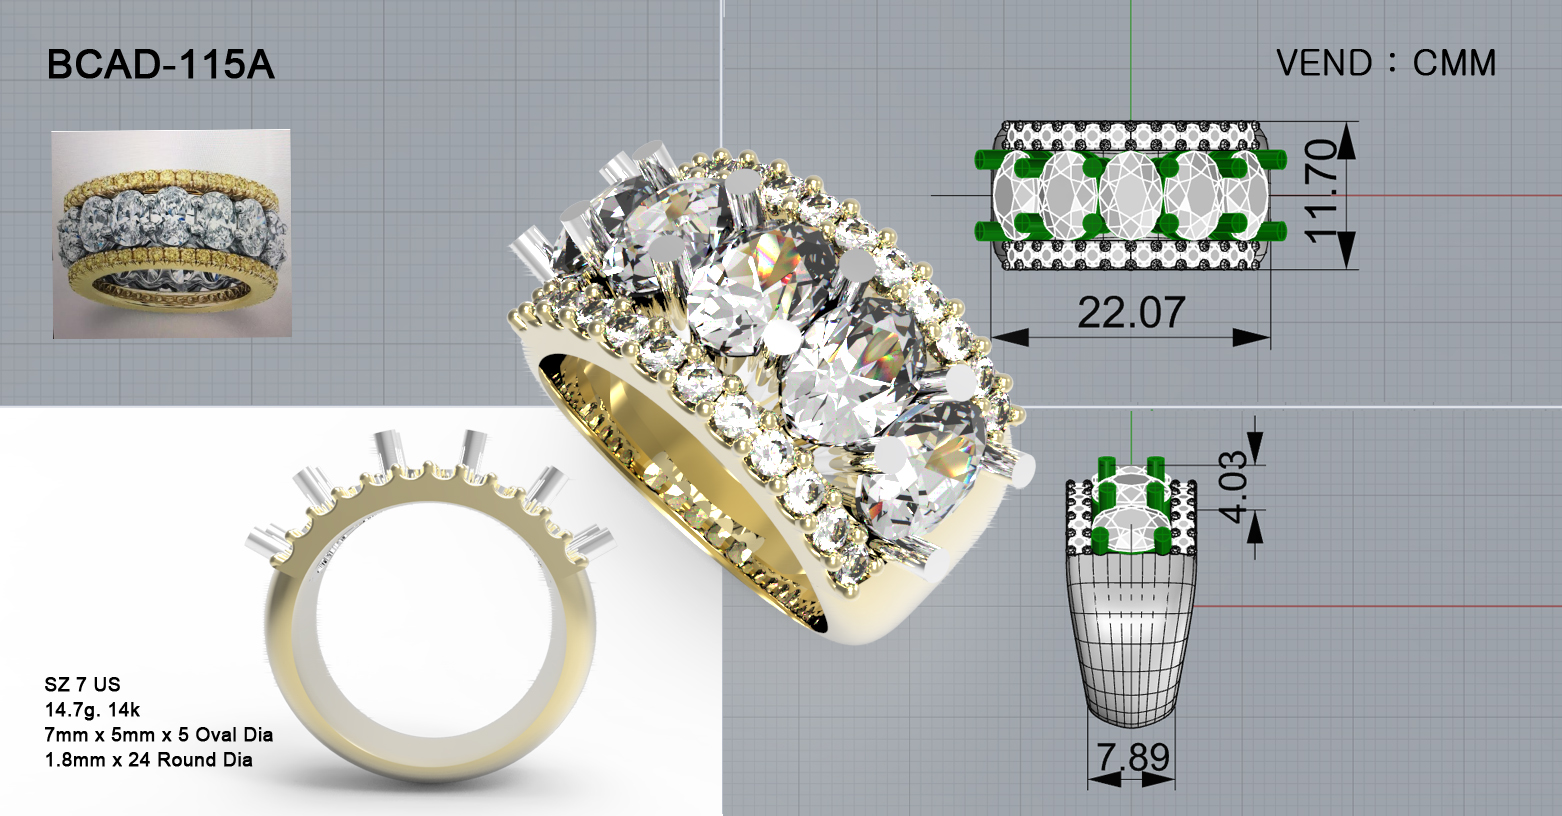This screenshot has width=1562, height=816.
Task: Click the BCAD-115A design code title
Action: (161, 66)
